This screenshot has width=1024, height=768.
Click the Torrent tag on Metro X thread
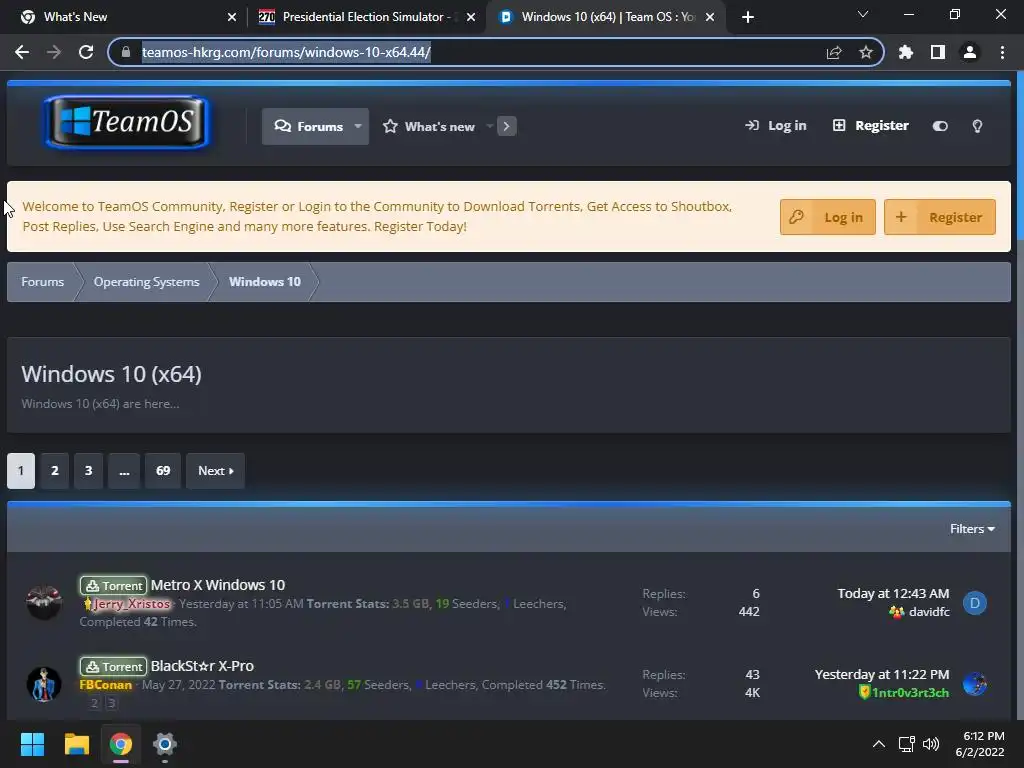114,585
